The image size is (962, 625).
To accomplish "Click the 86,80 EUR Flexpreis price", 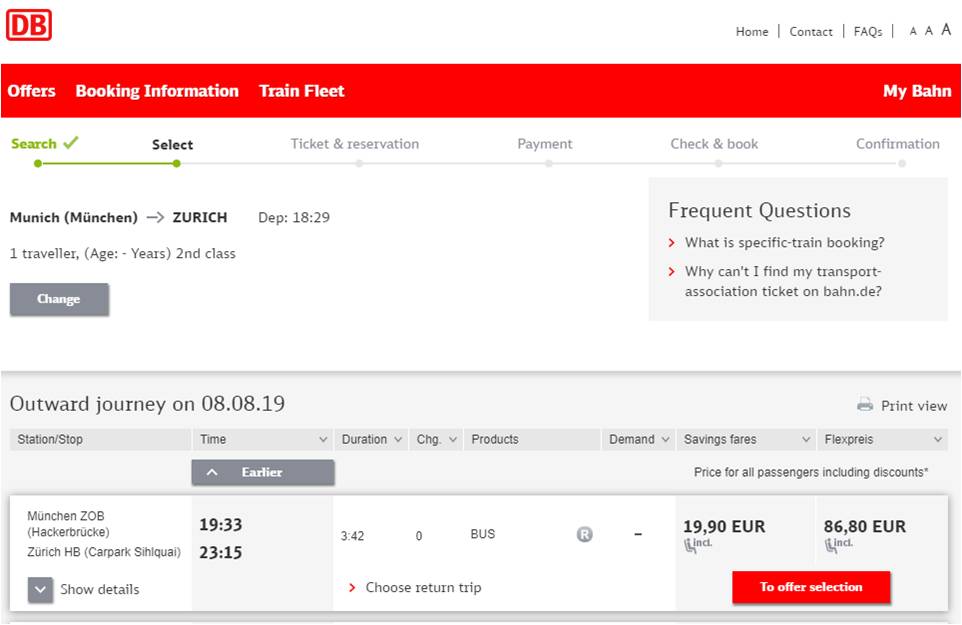I will [864, 527].
